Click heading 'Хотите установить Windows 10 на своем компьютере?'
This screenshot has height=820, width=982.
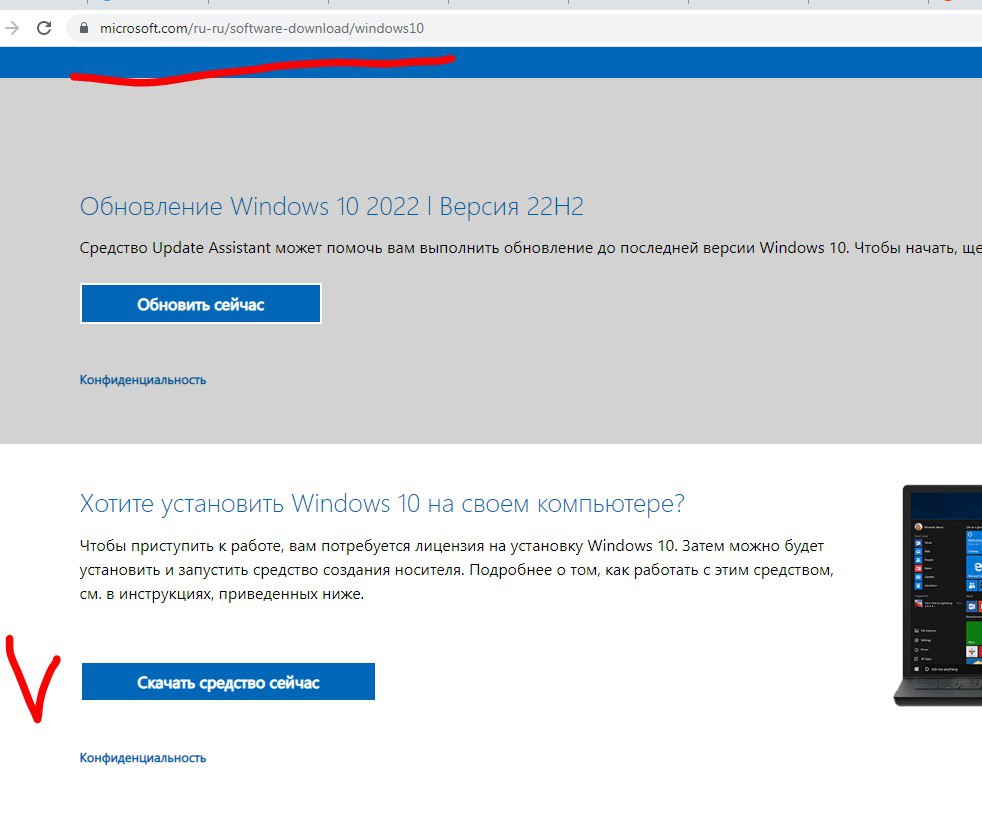(x=382, y=504)
